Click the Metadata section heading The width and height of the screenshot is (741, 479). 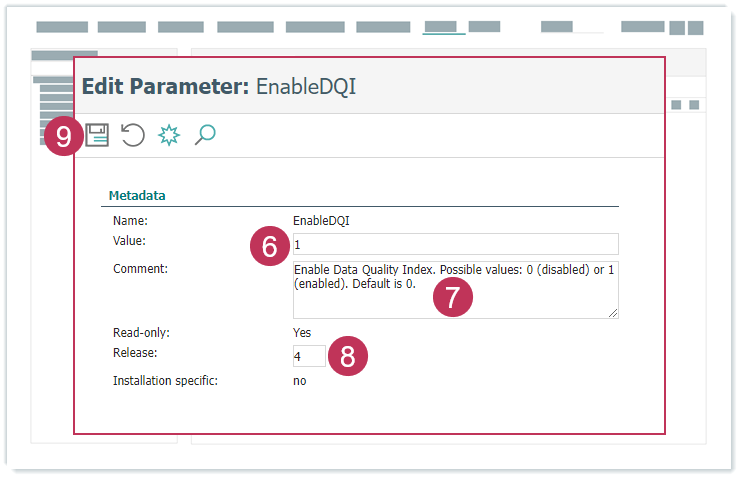(137, 195)
